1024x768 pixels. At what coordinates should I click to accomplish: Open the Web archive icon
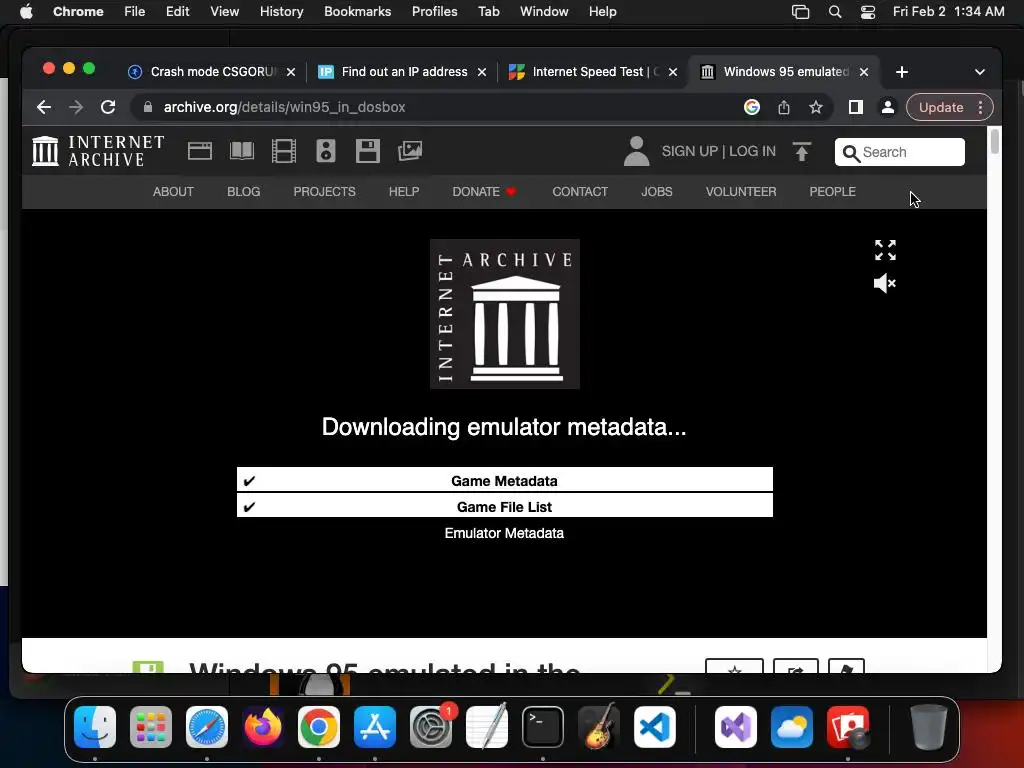[x=200, y=151]
